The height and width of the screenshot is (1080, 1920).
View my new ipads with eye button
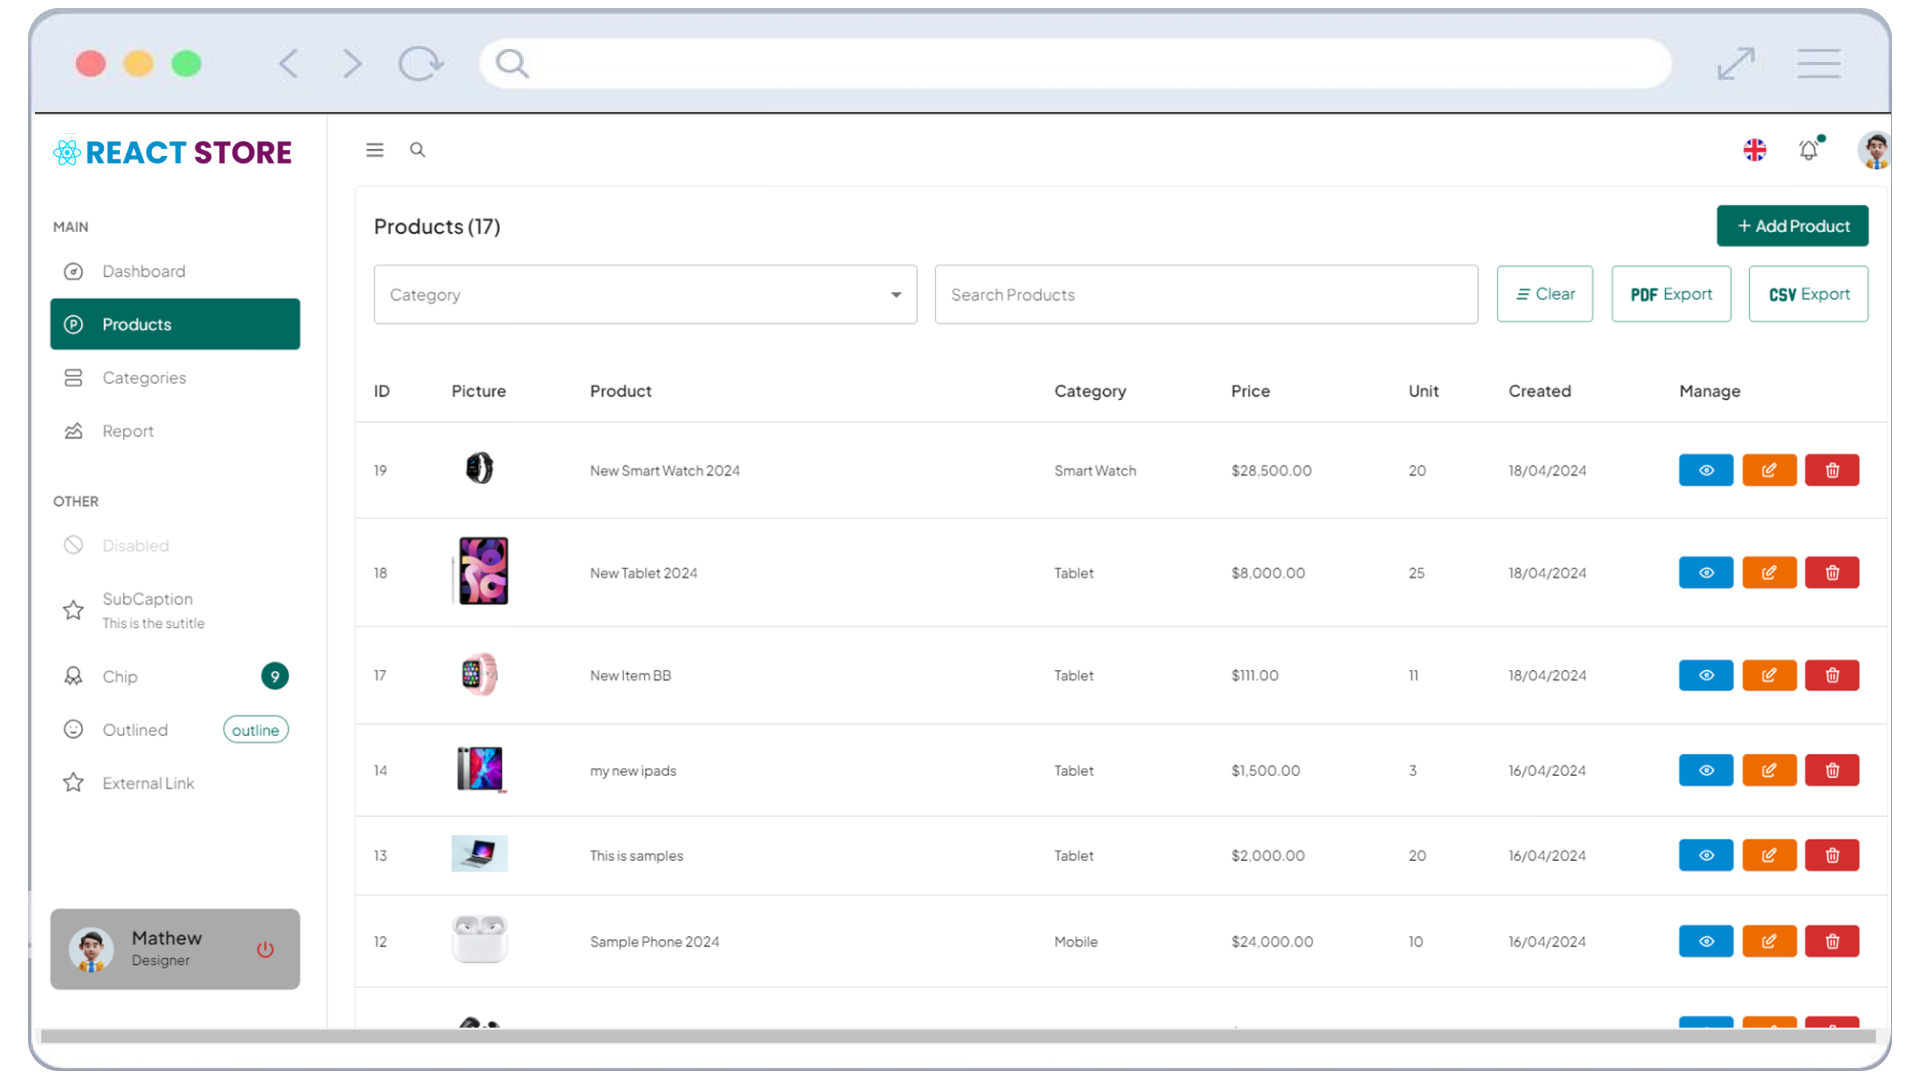coord(1706,770)
